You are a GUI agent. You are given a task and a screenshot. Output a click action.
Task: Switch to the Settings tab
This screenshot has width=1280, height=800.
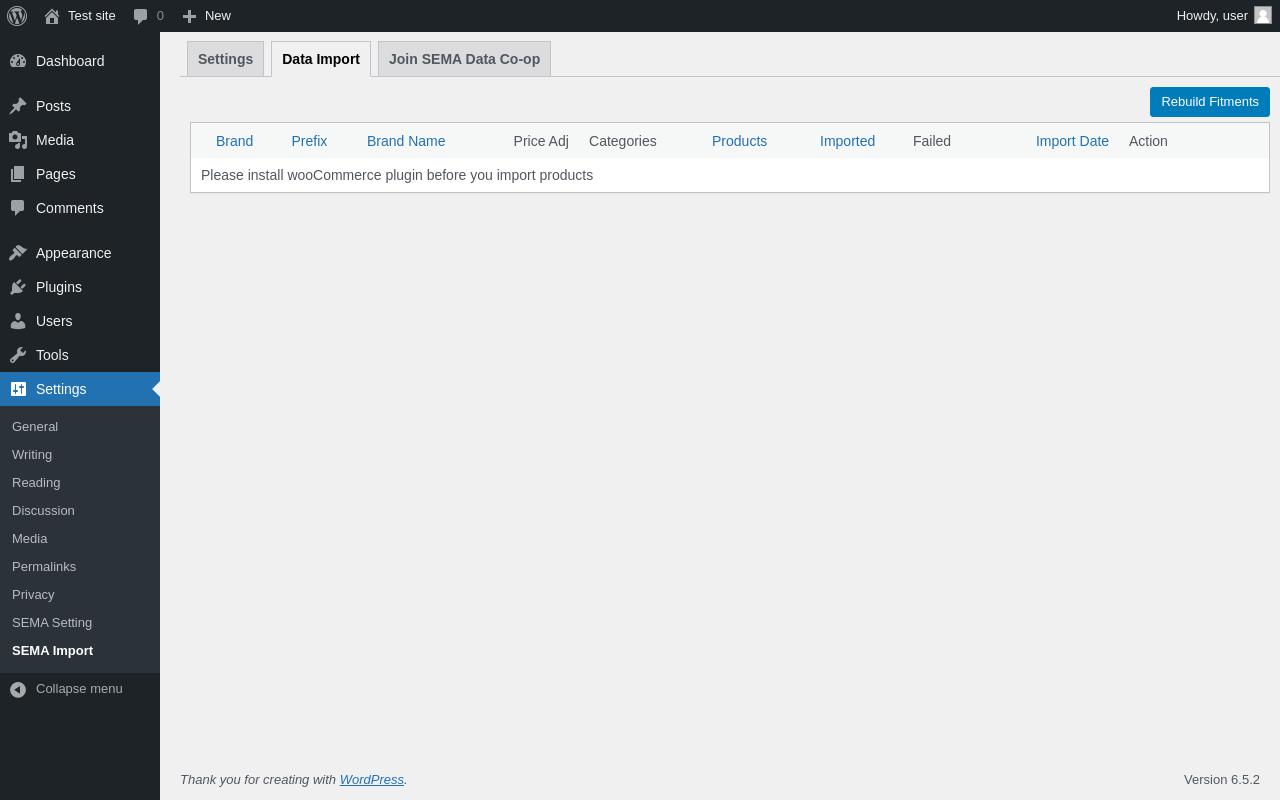tap(225, 59)
